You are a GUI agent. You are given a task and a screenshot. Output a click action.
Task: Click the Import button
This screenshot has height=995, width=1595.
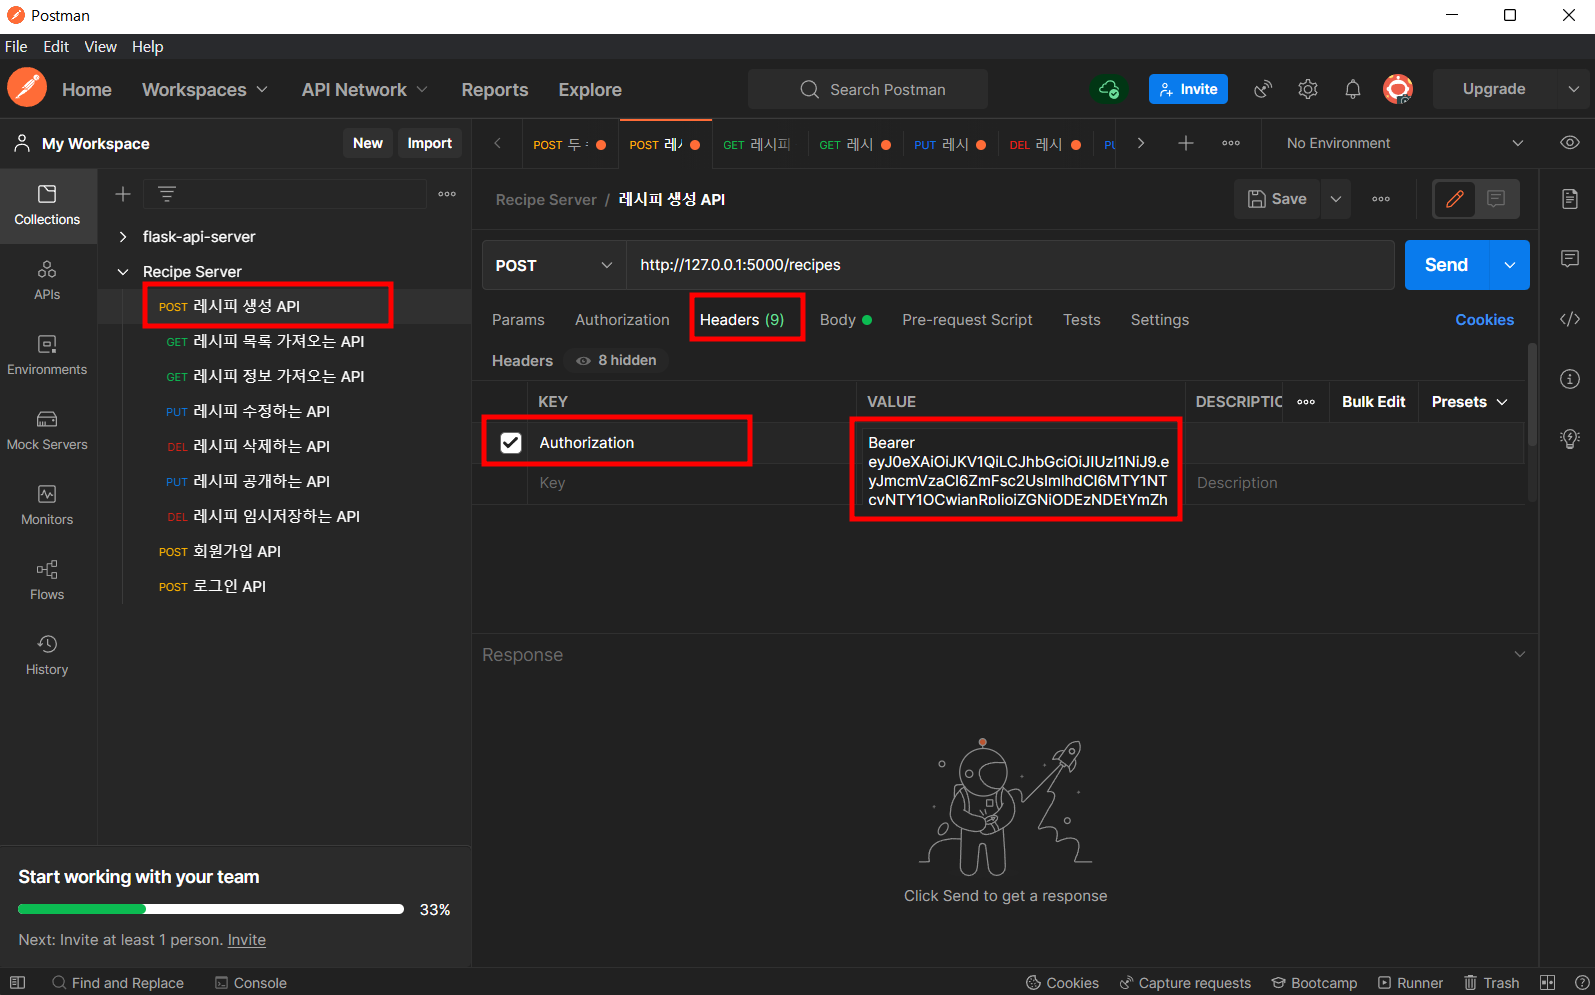430,143
